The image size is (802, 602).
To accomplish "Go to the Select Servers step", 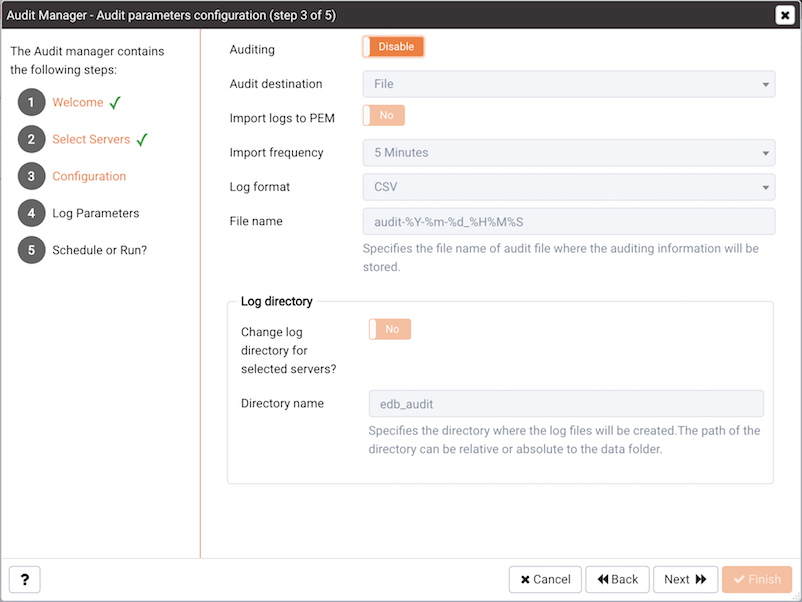I will pyautogui.click(x=91, y=139).
